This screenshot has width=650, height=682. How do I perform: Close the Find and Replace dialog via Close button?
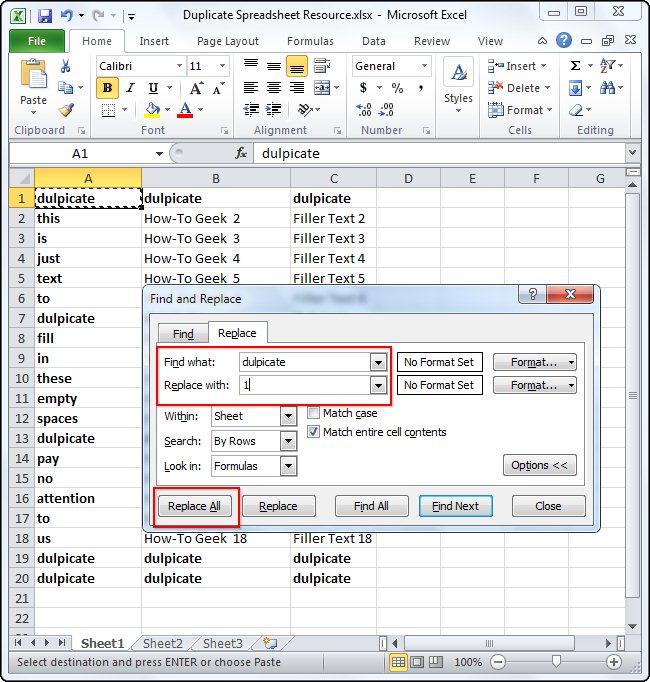click(548, 506)
